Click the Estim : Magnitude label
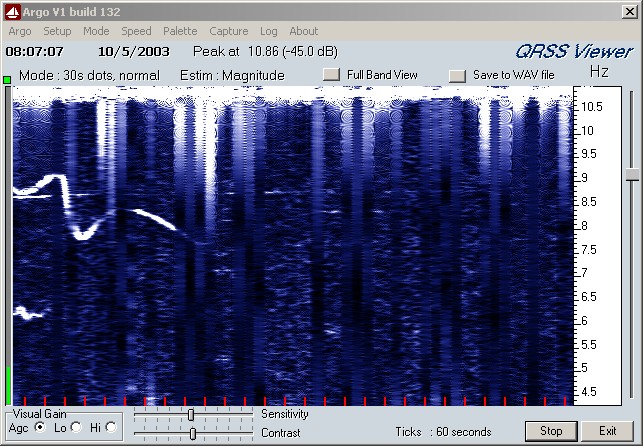 [232, 76]
